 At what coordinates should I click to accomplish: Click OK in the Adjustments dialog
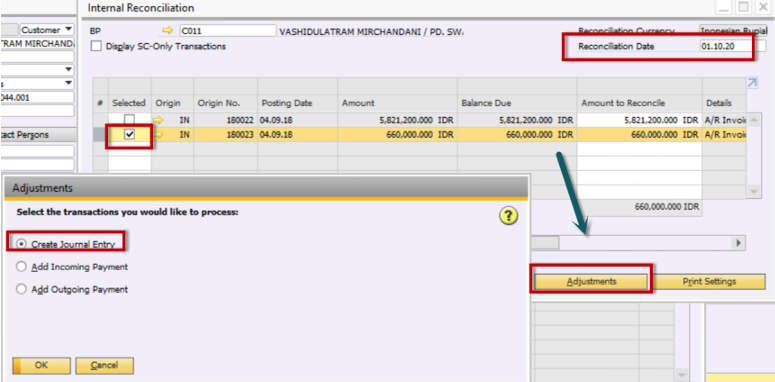(x=42, y=366)
